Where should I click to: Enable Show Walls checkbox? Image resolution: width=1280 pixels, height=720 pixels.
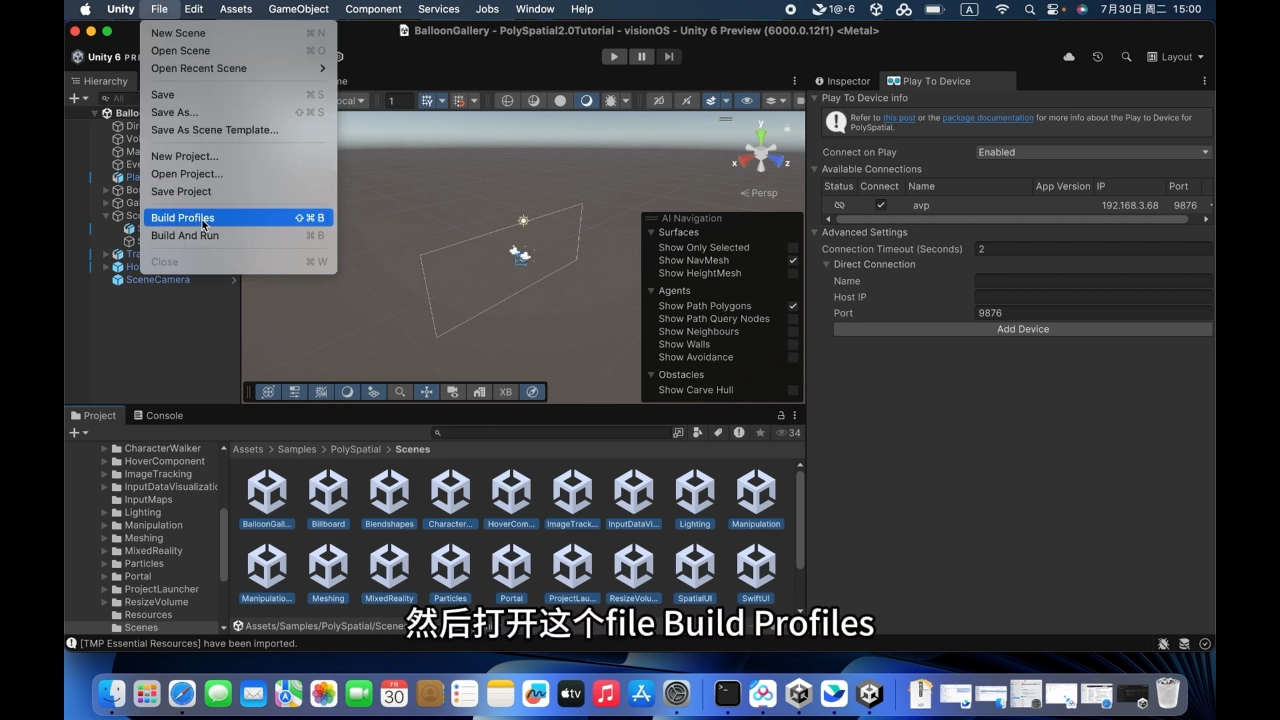point(793,344)
